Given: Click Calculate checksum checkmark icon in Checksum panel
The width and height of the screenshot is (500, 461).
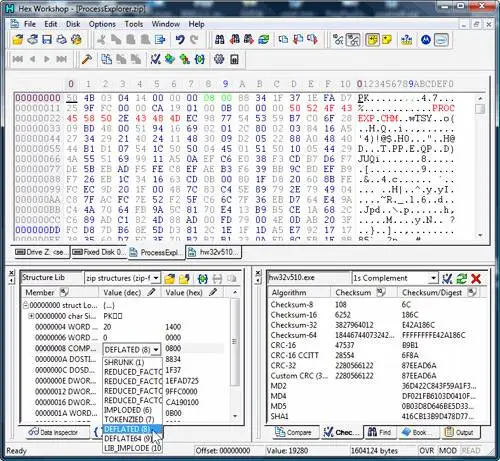Looking at the screenshot, I should tap(447, 279).
